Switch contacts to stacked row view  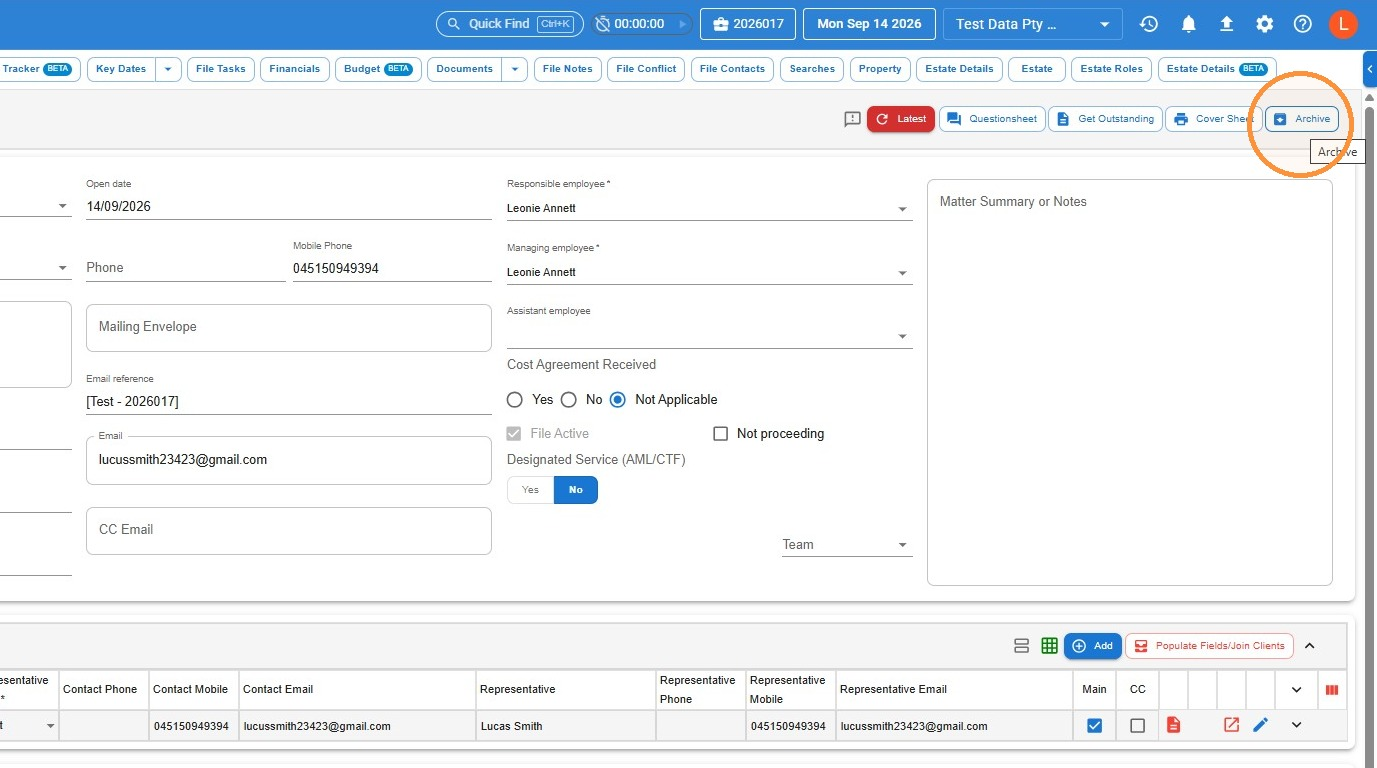pyautogui.click(x=1021, y=646)
